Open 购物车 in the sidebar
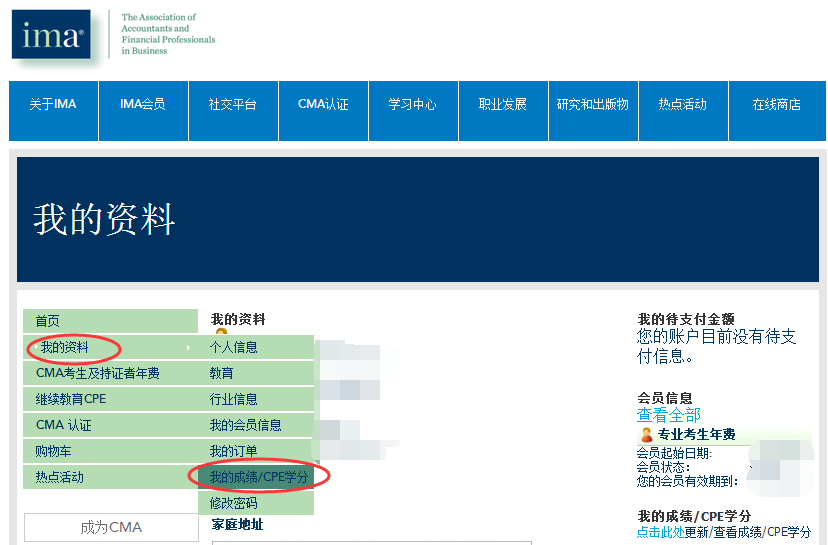Screen dimensions: 828x545 pyautogui.click(x=110, y=452)
